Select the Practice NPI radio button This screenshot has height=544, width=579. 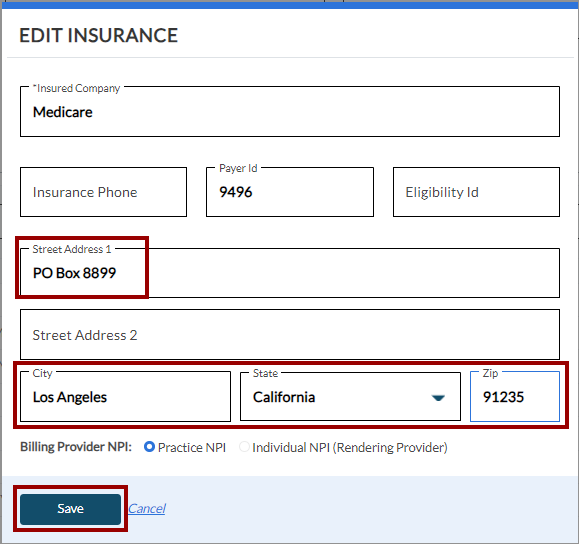point(149,447)
